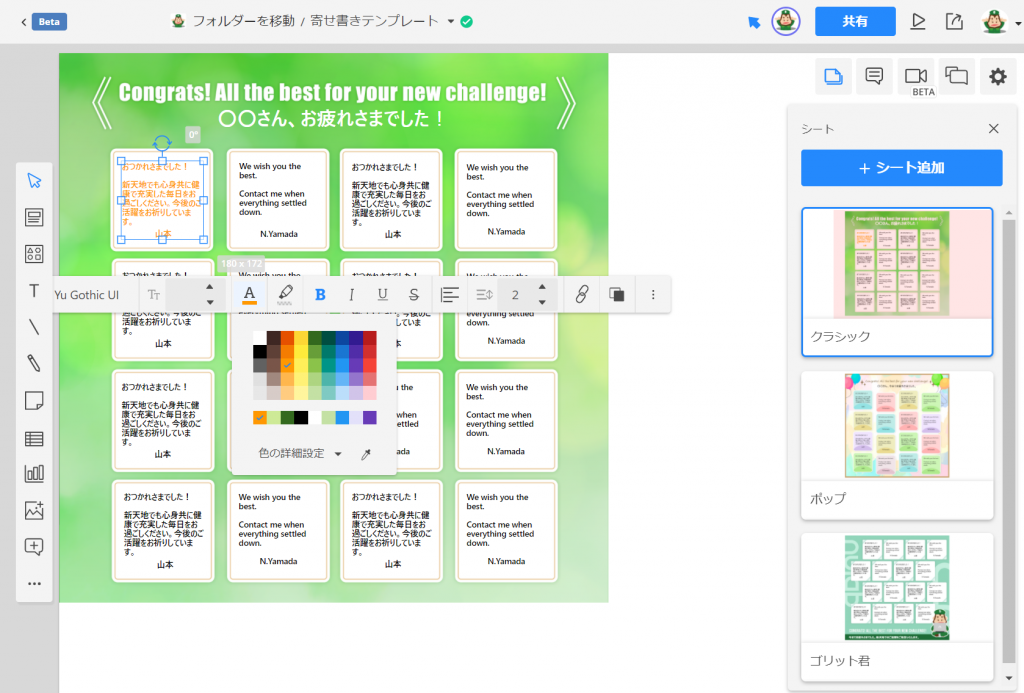Click the link insert icon
The image size is (1024, 693).
[x=581, y=294]
